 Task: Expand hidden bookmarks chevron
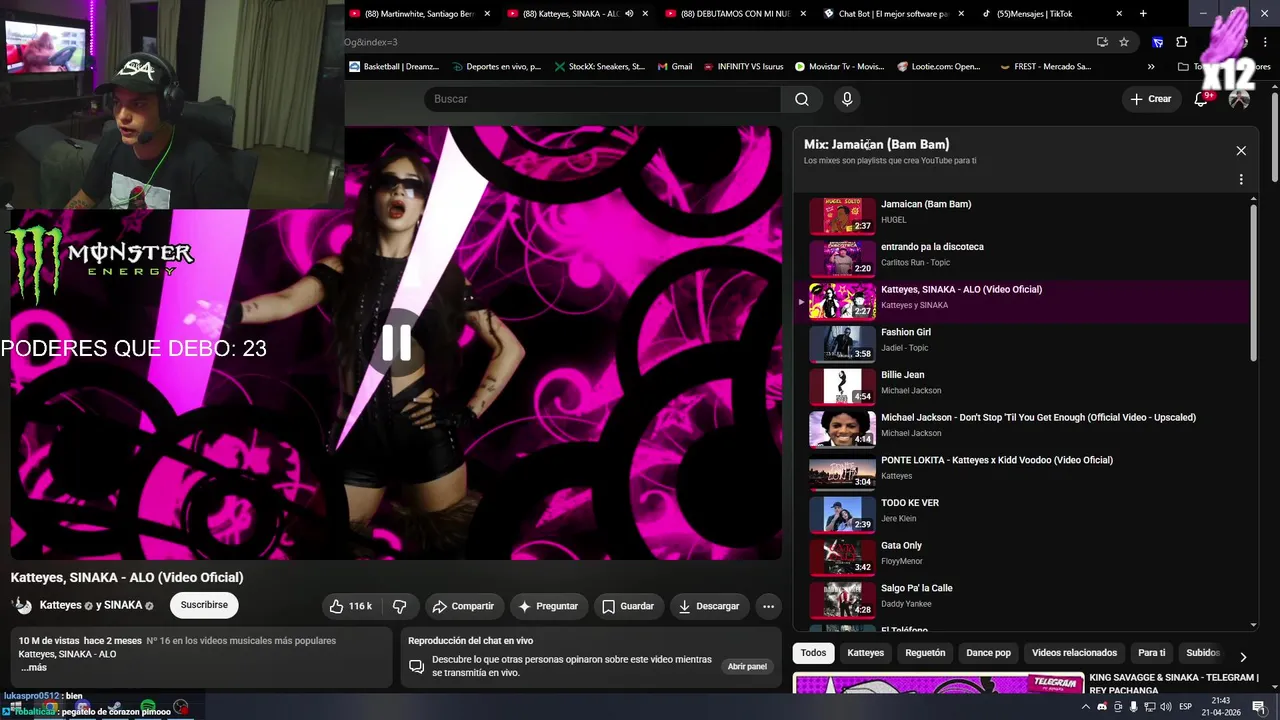tap(1151, 67)
